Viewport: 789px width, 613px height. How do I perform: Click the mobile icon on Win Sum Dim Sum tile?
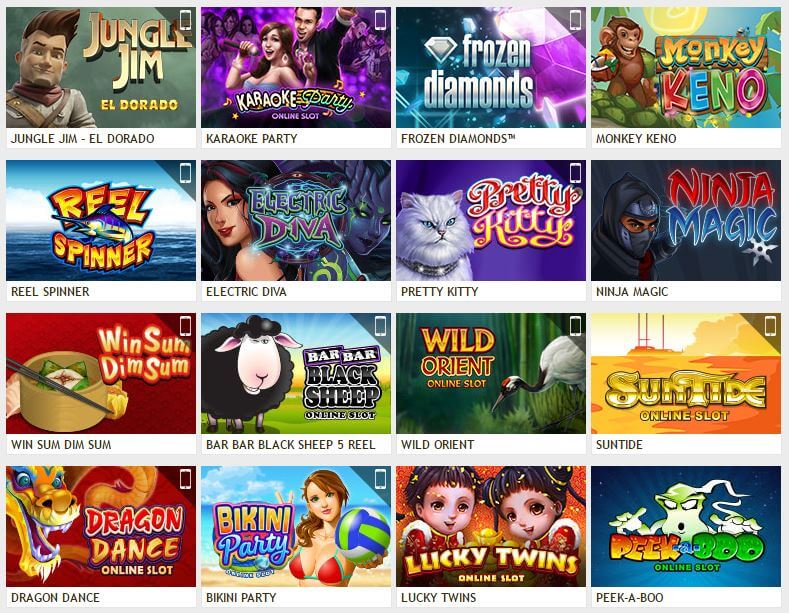point(185,326)
